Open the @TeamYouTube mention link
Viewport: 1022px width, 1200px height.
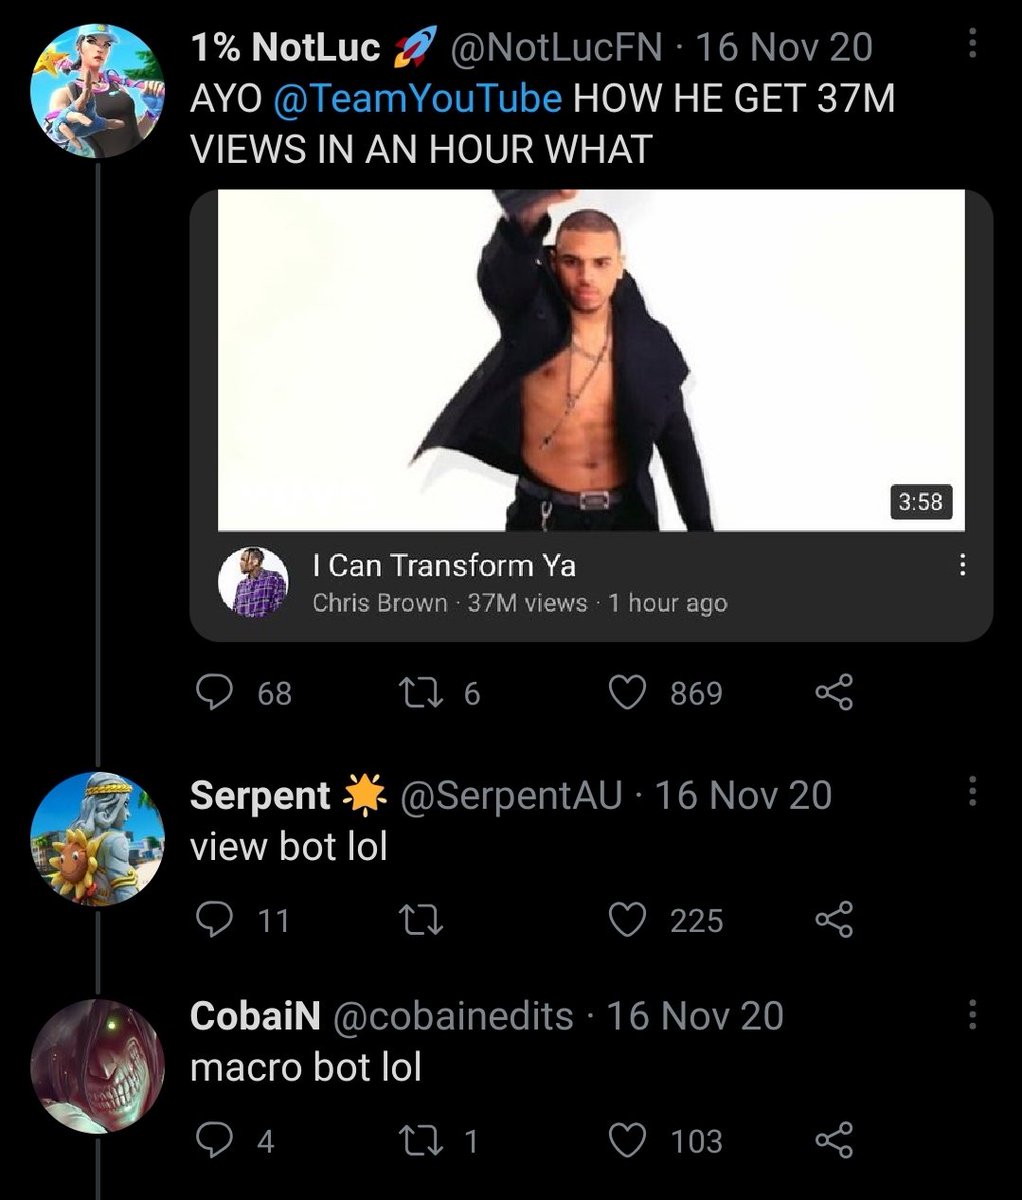point(417,99)
